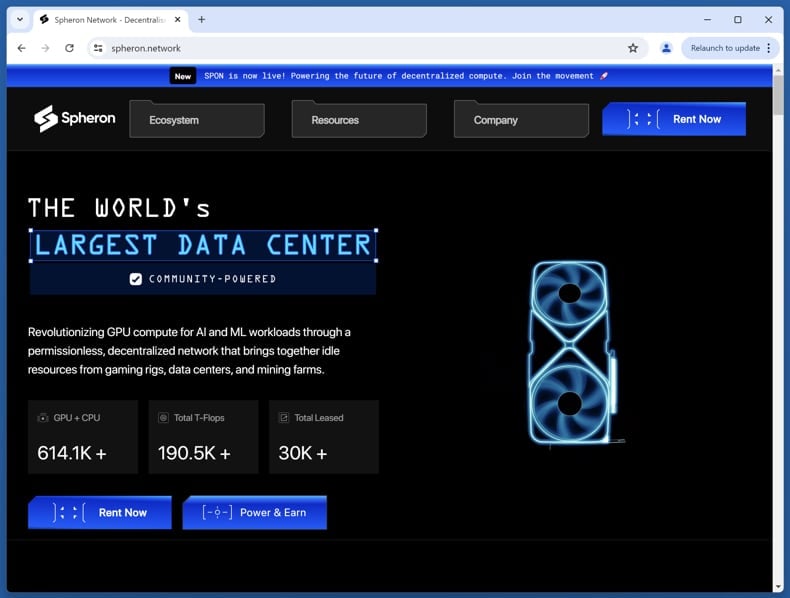This screenshot has height=598, width=790.
Task: Click the New badge in the banner
Action: click(x=182, y=76)
